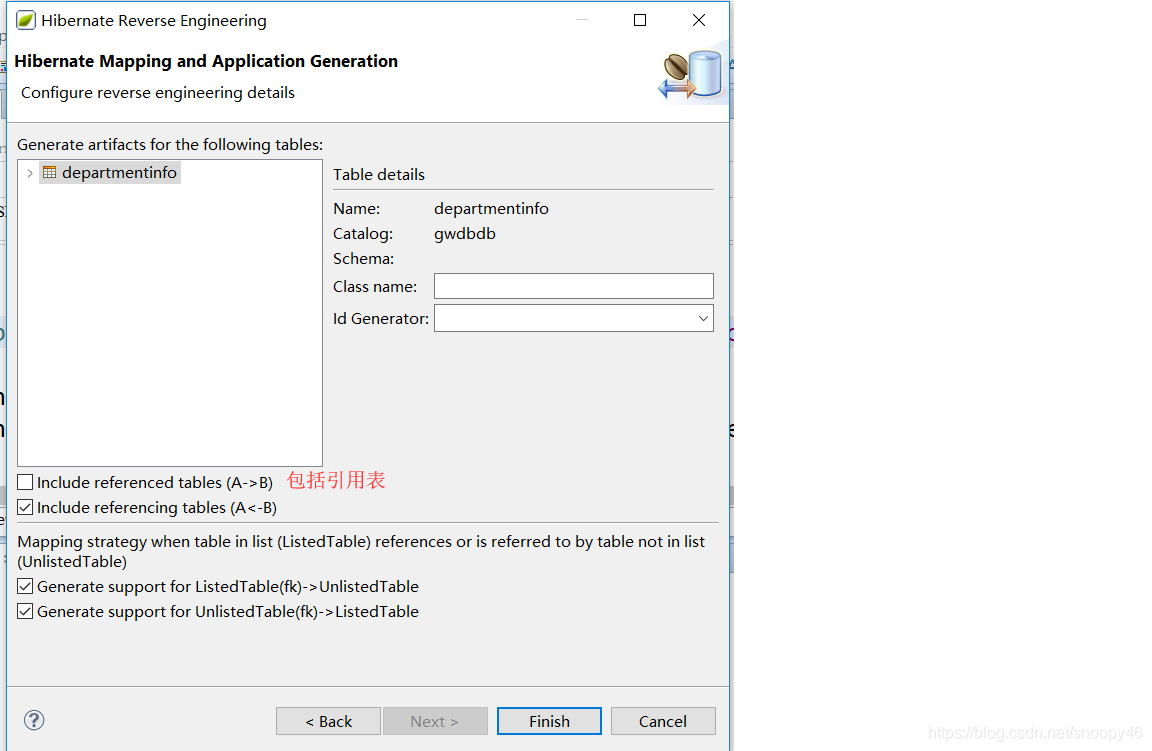Maximize the Hibernate Reverse Engineering dialog
Viewport: 1152px width, 751px height.
coord(640,21)
